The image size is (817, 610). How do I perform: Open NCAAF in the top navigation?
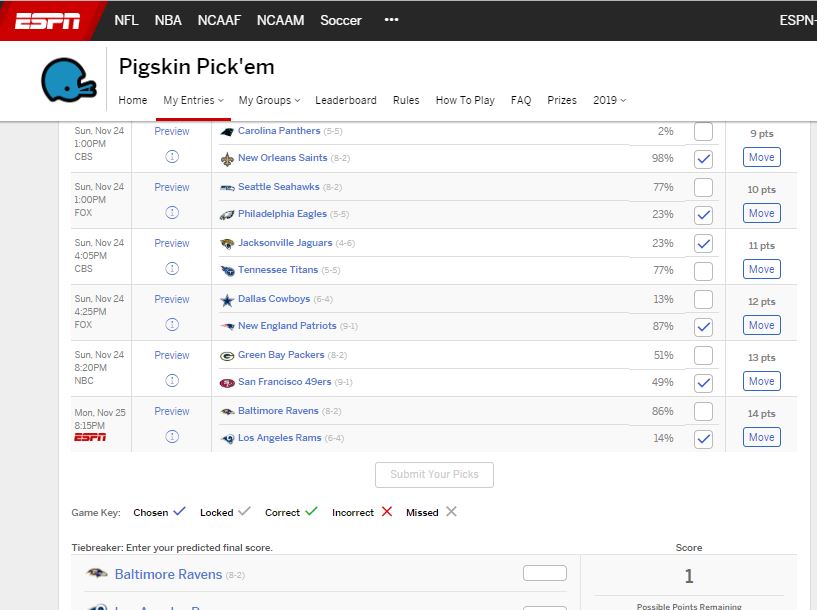click(219, 20)
